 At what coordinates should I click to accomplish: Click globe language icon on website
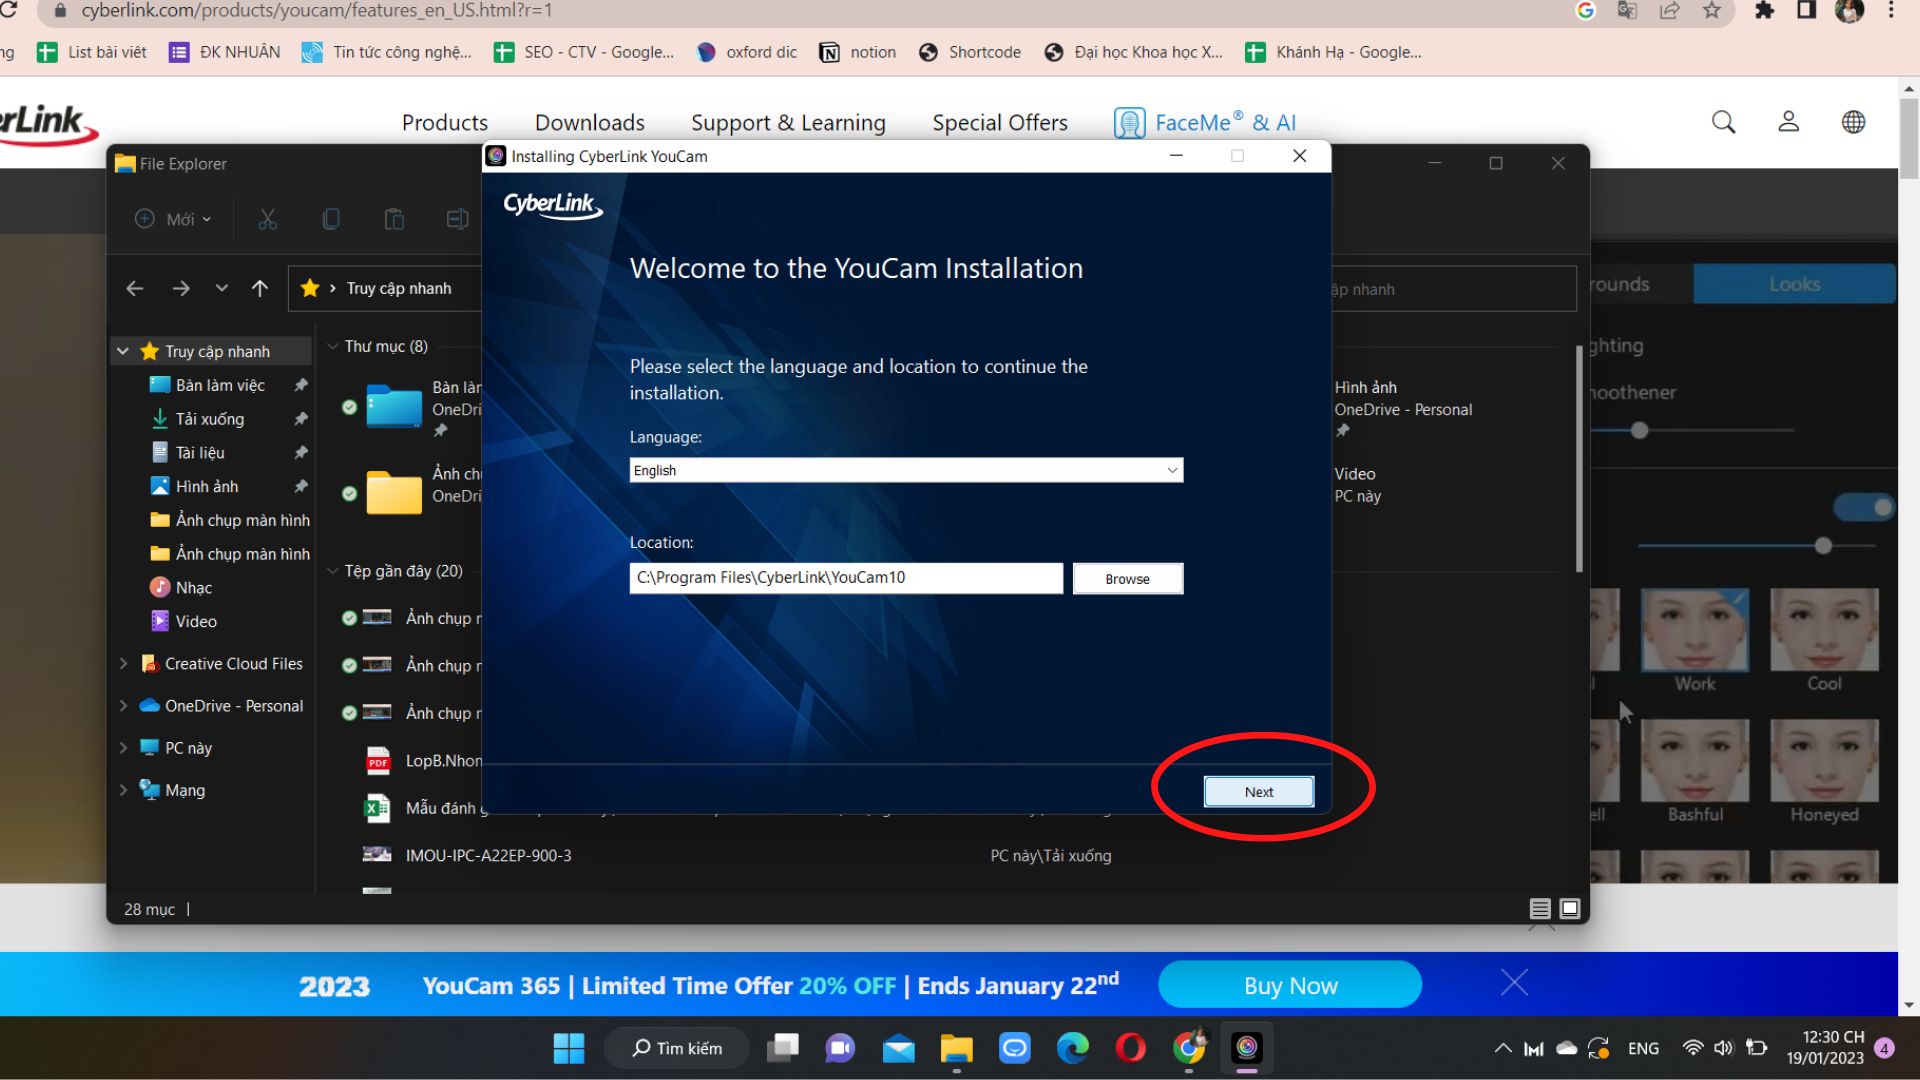[1853, 122]
